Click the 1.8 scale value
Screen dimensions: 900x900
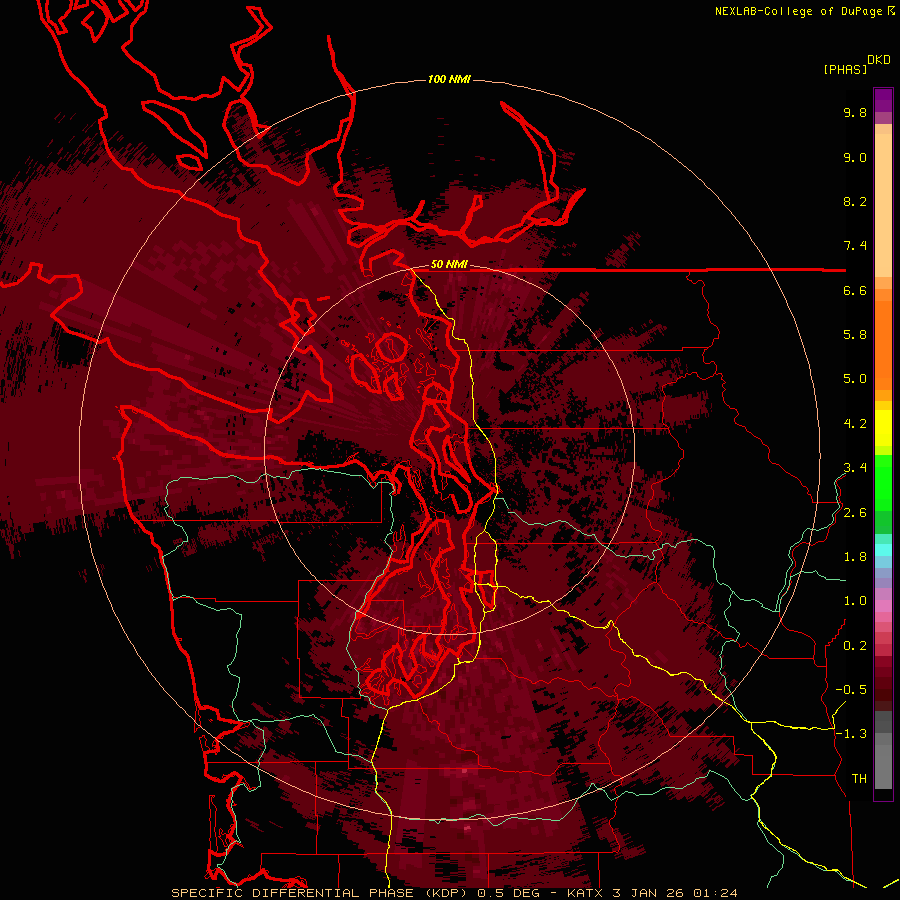tap(855, 557)
